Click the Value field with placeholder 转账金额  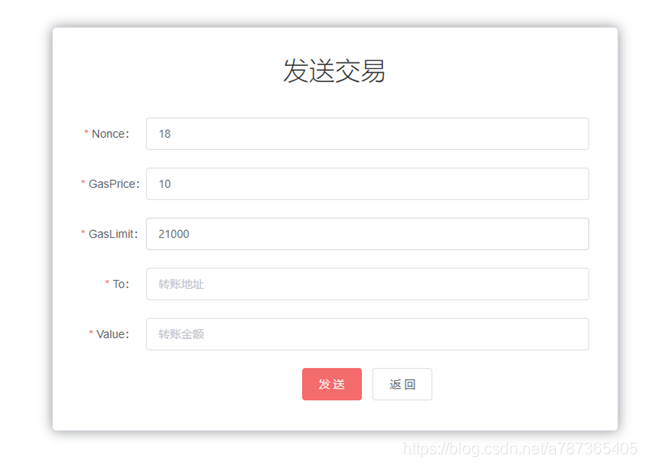point(367,334)
